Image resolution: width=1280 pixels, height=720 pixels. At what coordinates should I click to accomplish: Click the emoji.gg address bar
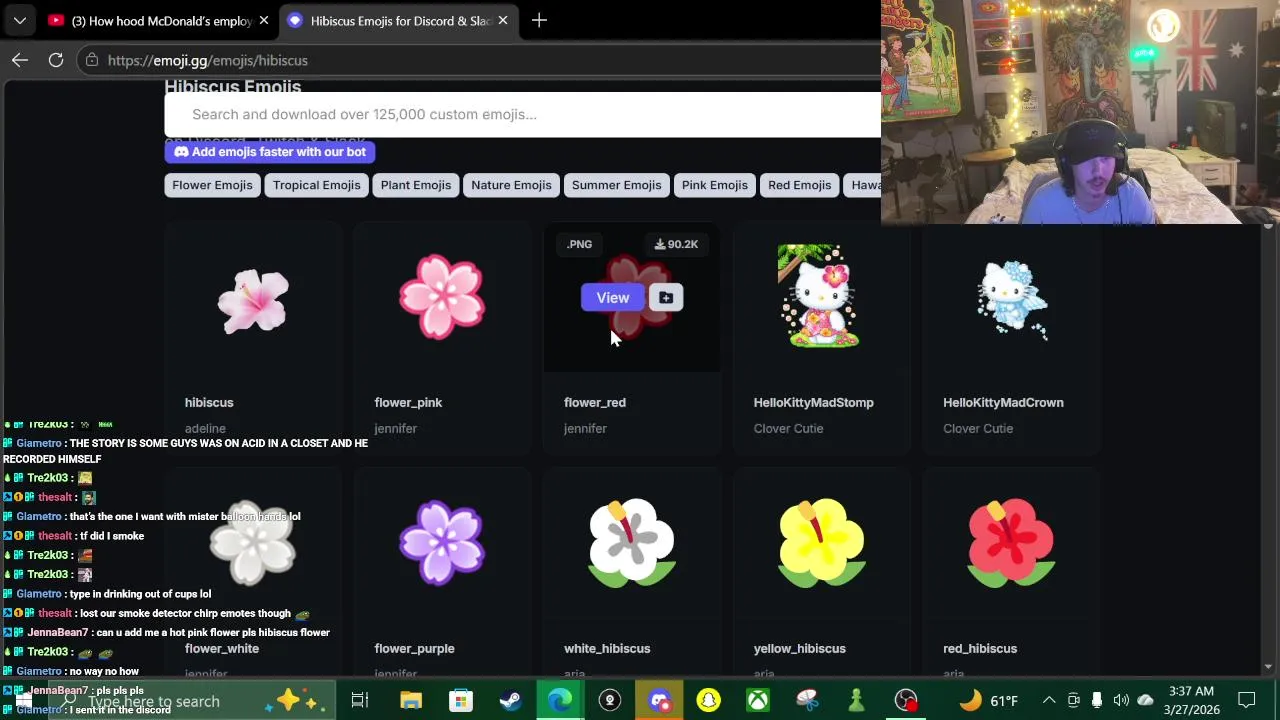pyautogui.click(x=480, y=60)
